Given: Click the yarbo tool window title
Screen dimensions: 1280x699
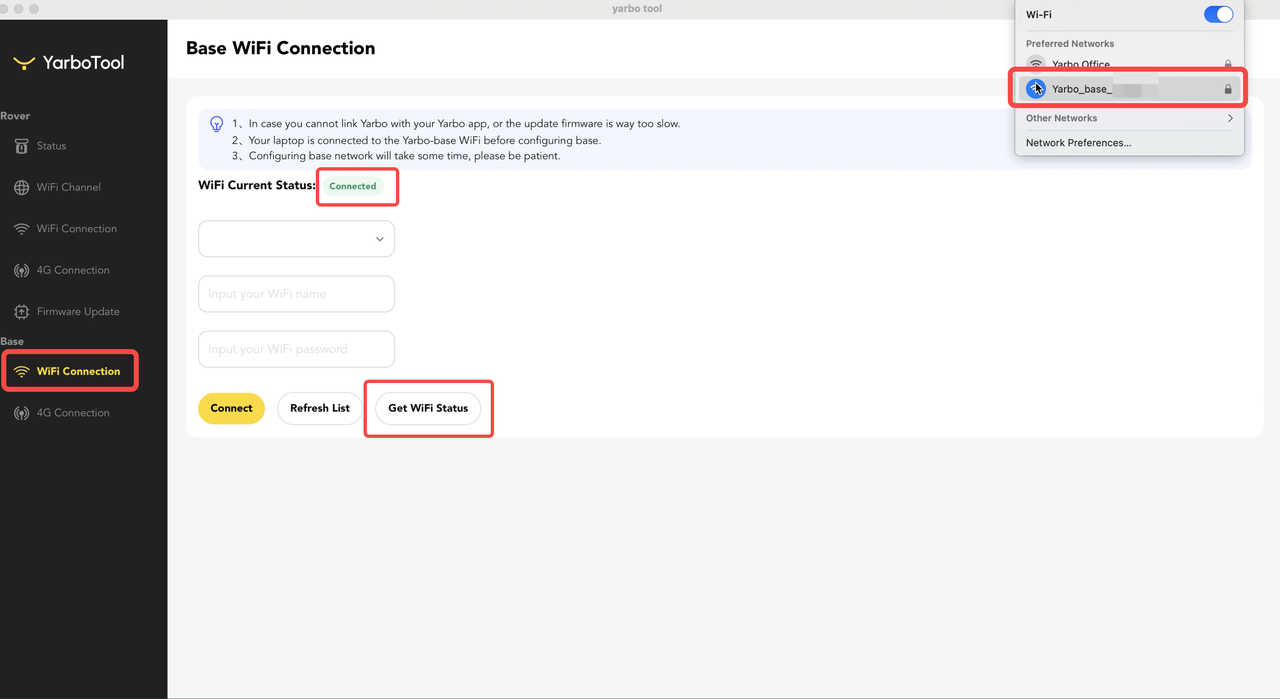Looking at the screenshot, I should pyautogui.click(x=637, y=9).
